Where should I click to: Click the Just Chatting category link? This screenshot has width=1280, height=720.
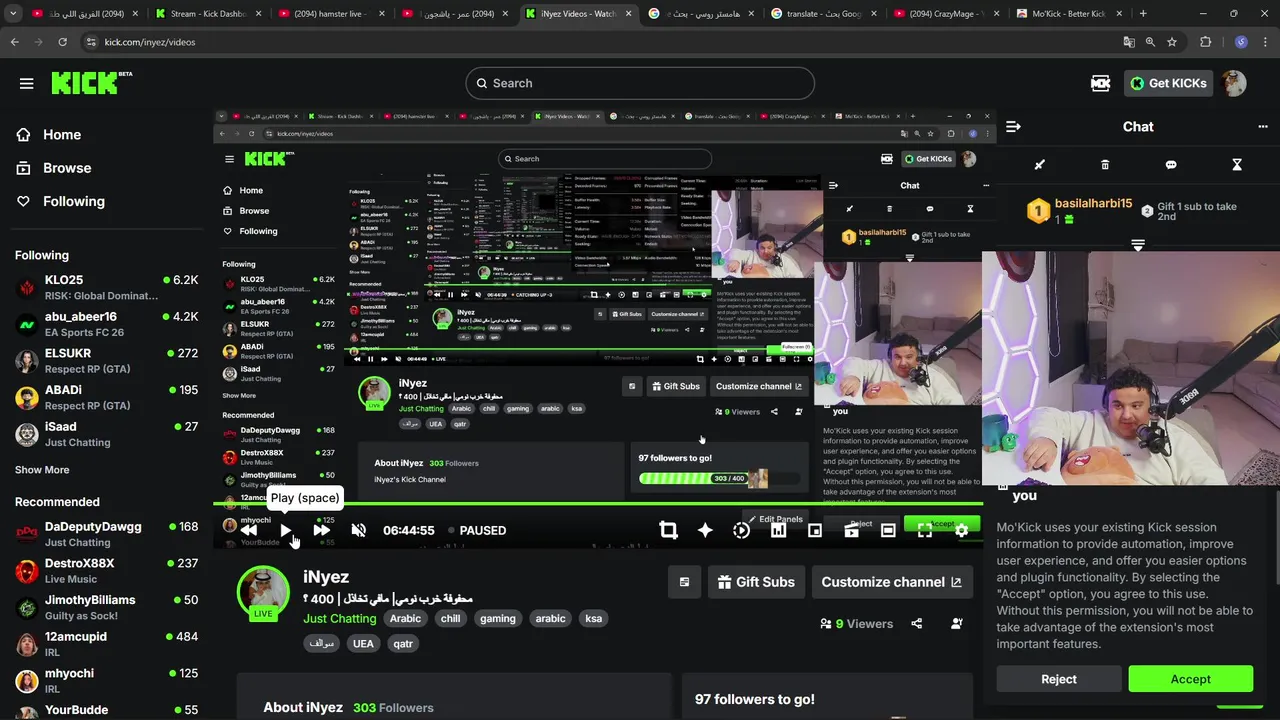tap(339, 618)
